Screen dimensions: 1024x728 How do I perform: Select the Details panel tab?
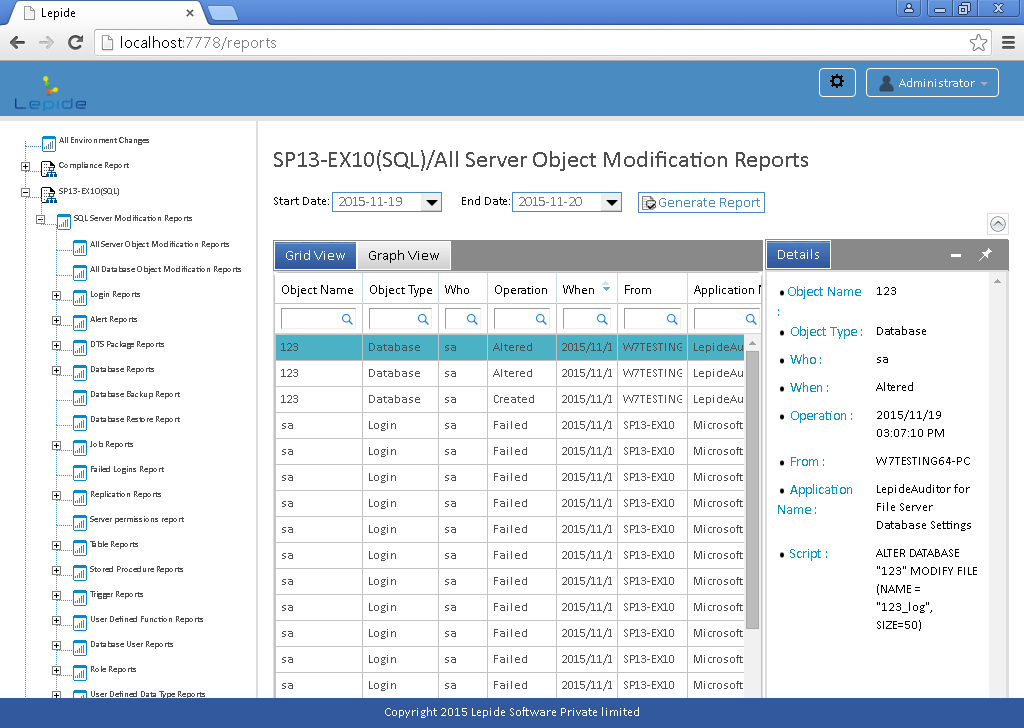pos(798,255)
